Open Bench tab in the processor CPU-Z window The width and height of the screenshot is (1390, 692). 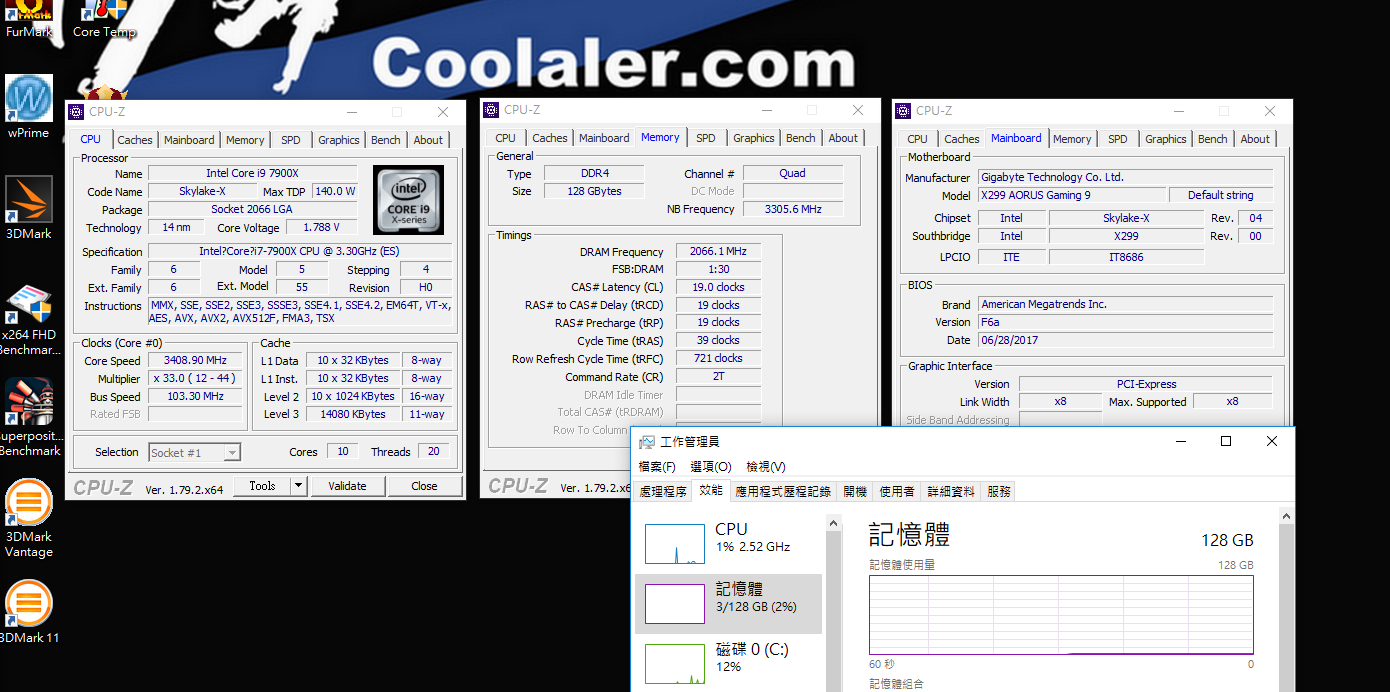(385, 140)
